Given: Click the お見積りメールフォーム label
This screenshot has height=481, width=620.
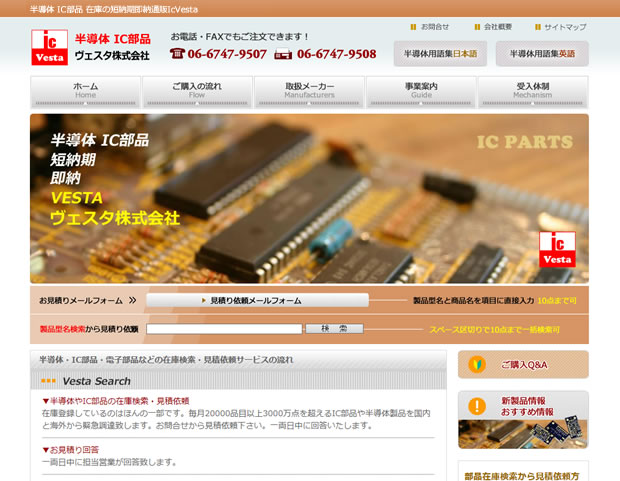Looking at the screenshot, I should point(81,300).
